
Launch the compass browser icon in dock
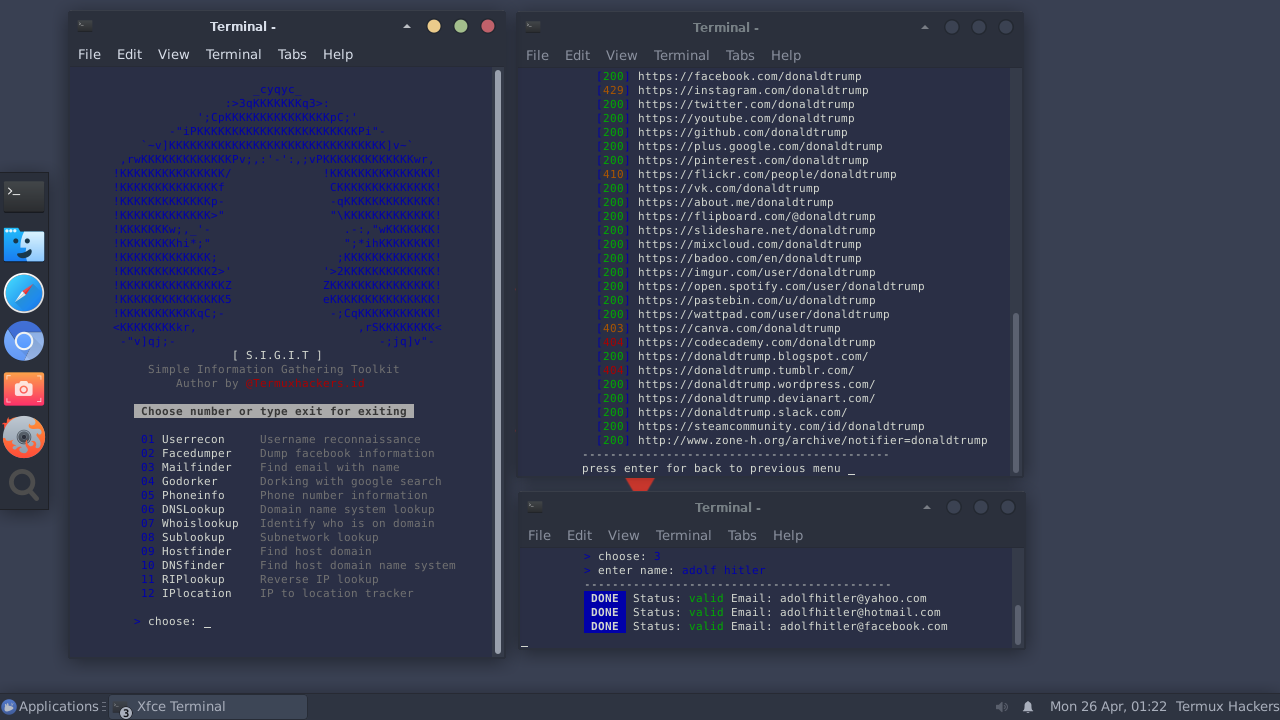tap(24, 293)
